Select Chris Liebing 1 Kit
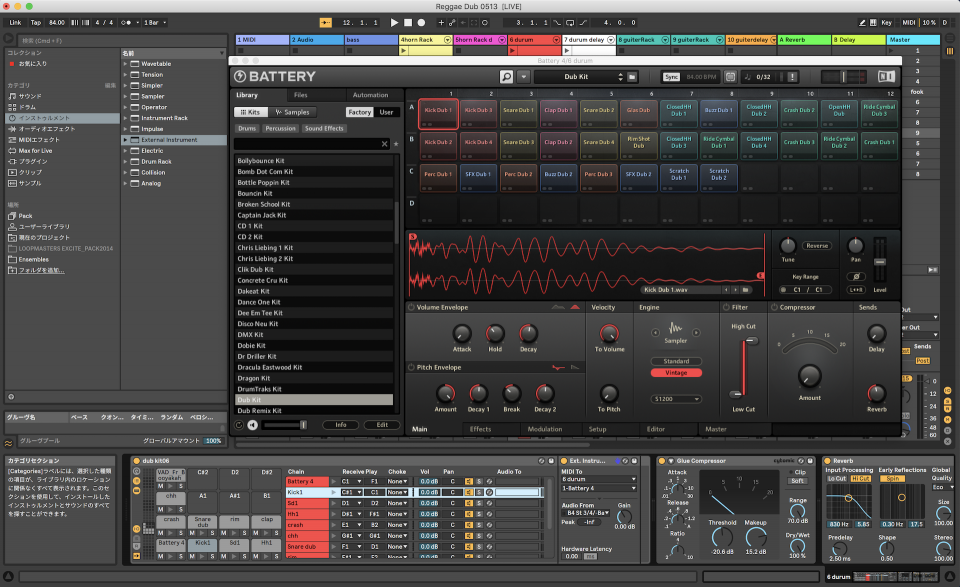Viewport: 960px width, 587px height. point(313,248)
